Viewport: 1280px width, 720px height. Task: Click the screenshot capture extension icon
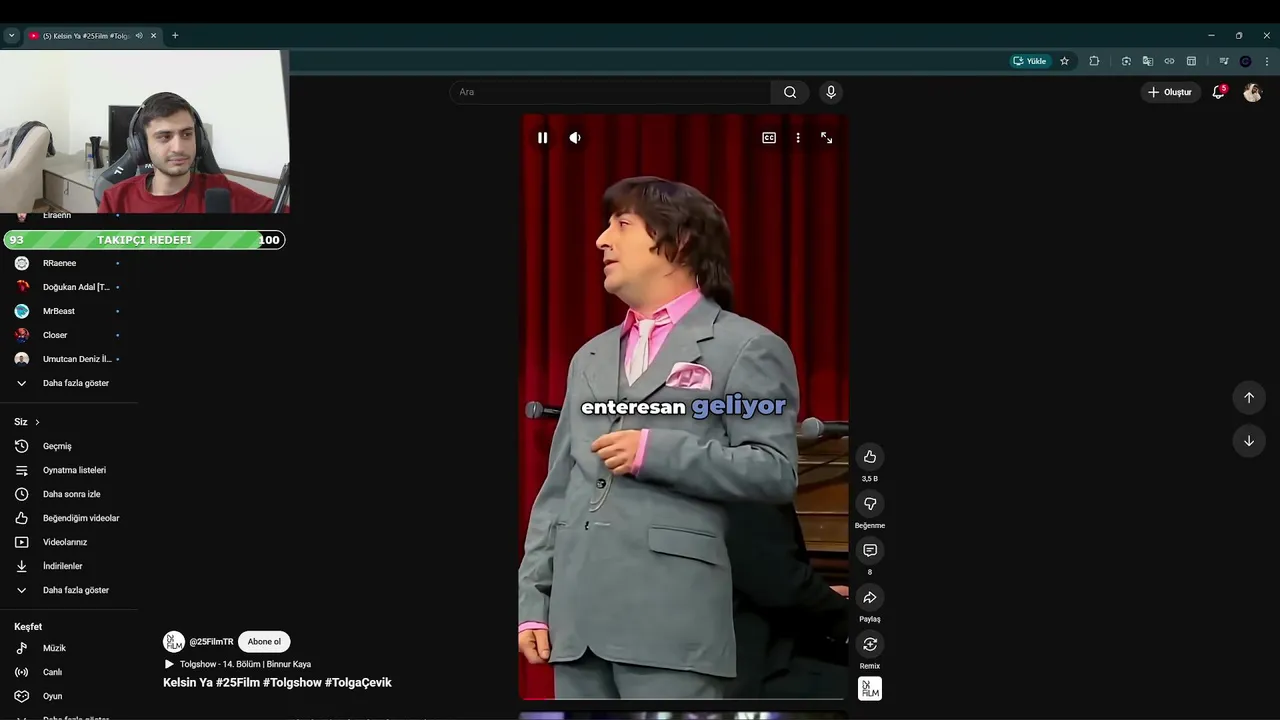[1126, 61]
